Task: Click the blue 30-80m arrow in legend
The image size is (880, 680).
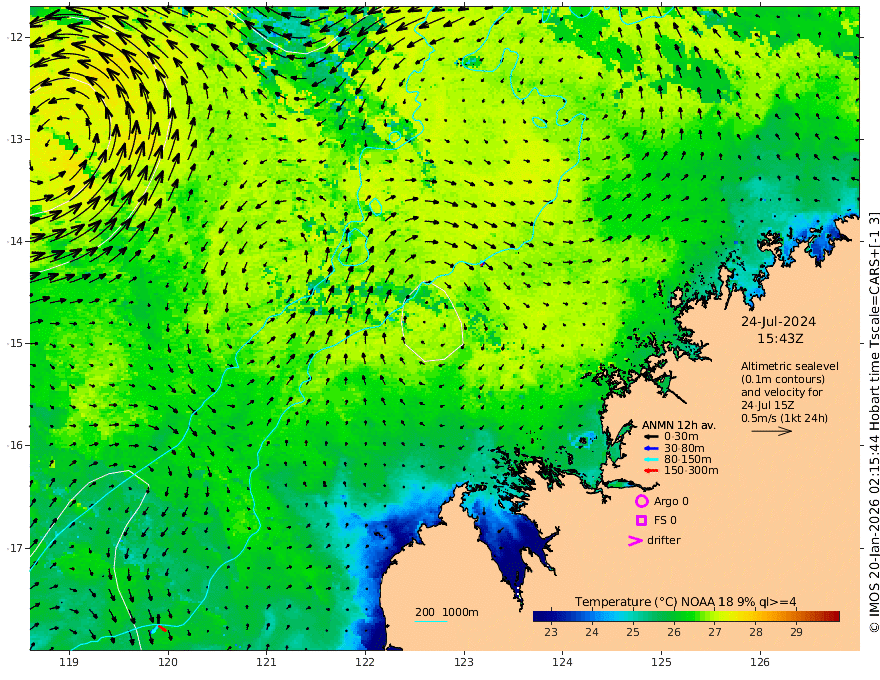Action: (x=651, y=448)
